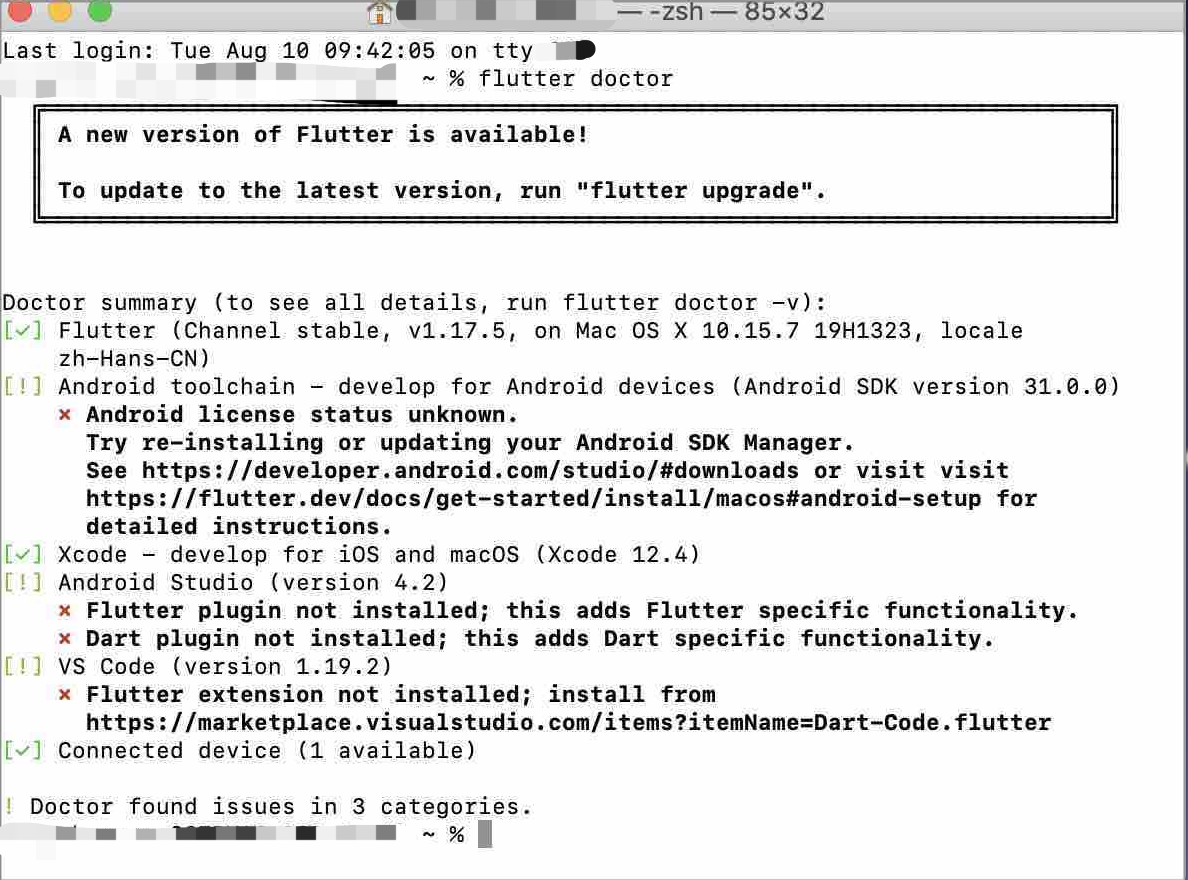Click the yellow minimize window button
The width and height of the screenshot is (1188, 880).
60,10
